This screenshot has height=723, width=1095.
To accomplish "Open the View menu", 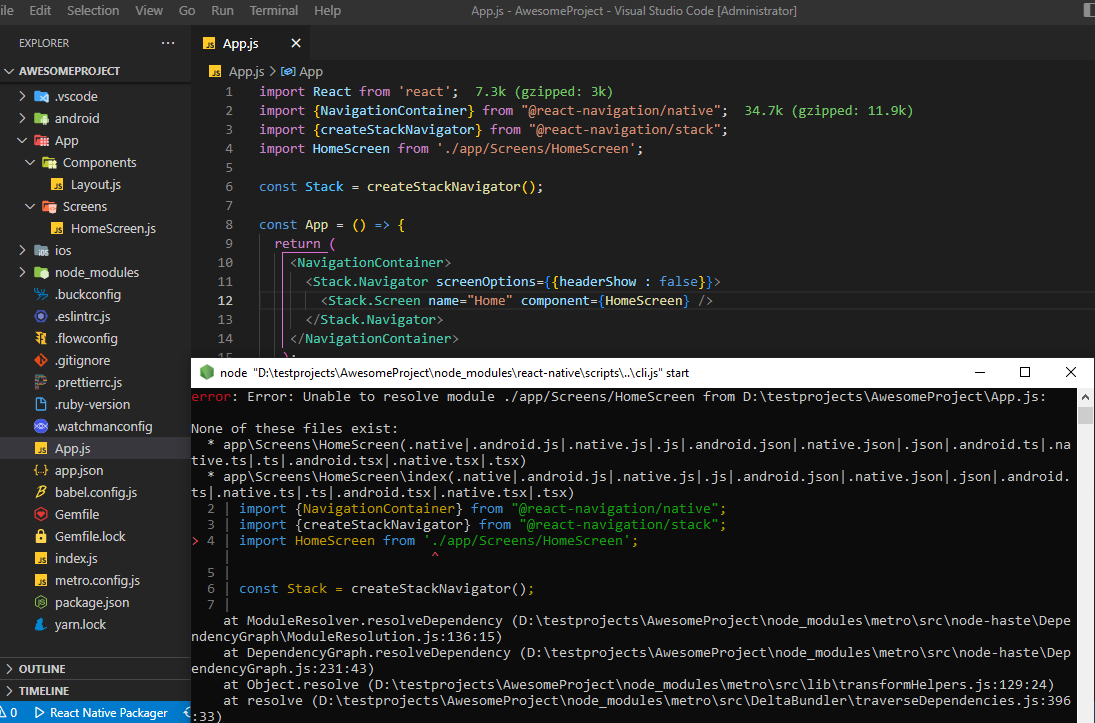I will pos(149,10).
